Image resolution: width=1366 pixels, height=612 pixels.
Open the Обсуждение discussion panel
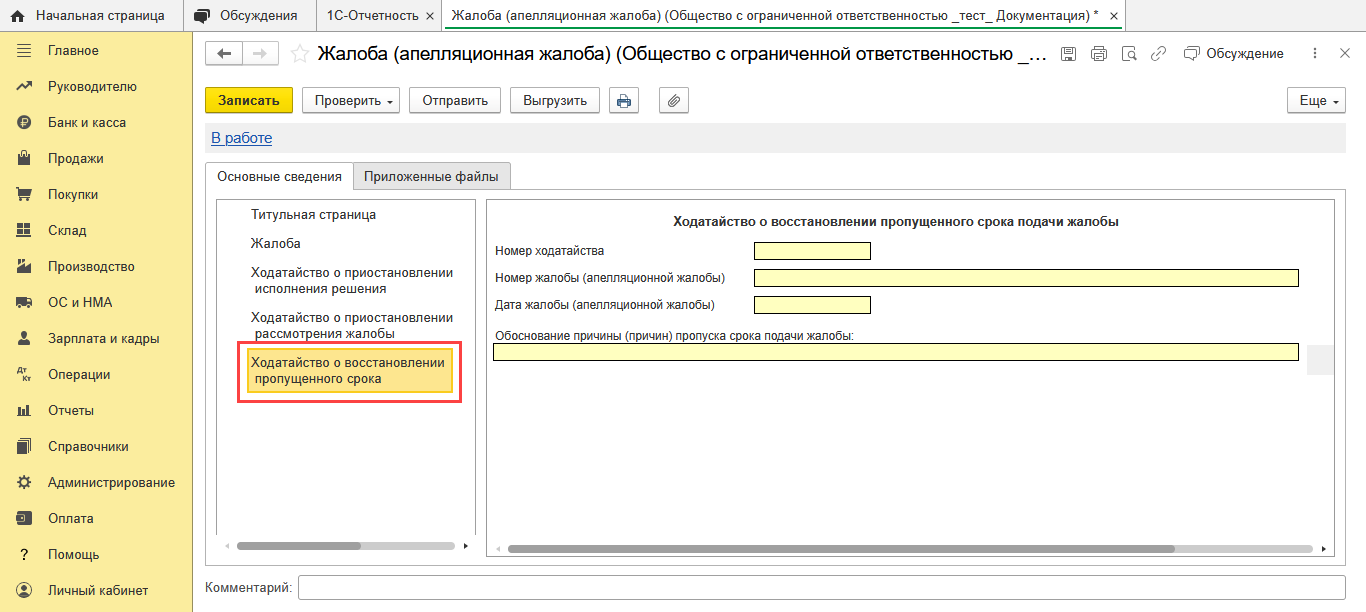[1233, 54]
